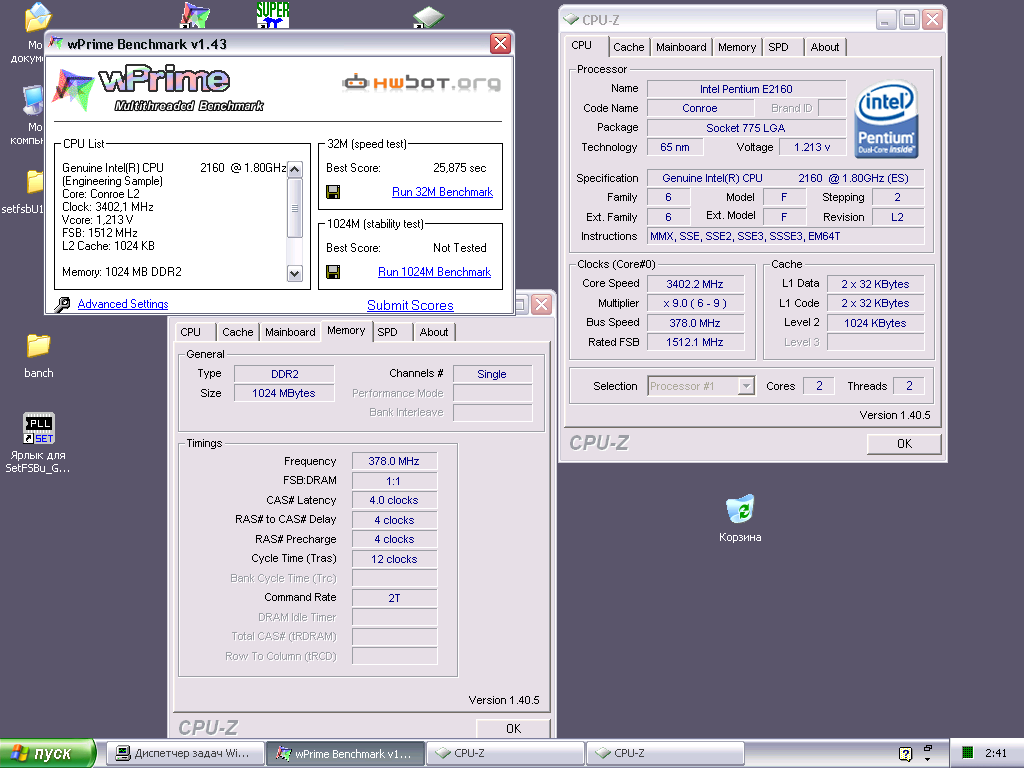1024x768 pixels.
Task: Click the Command Rate 2T value
Action: [x=394, y=598]
